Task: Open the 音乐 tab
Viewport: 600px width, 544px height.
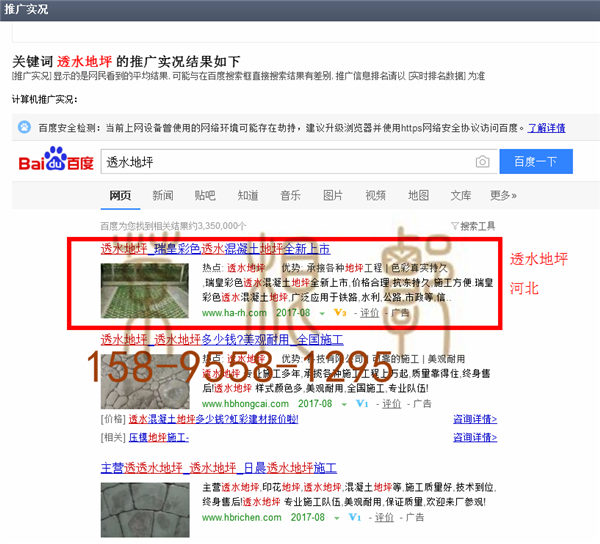Action: click(x=290, y=195)
